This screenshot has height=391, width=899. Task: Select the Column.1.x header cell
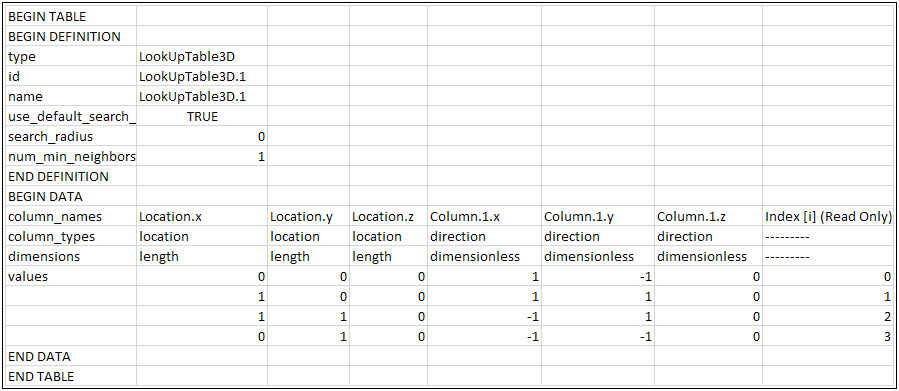[484, 217]
